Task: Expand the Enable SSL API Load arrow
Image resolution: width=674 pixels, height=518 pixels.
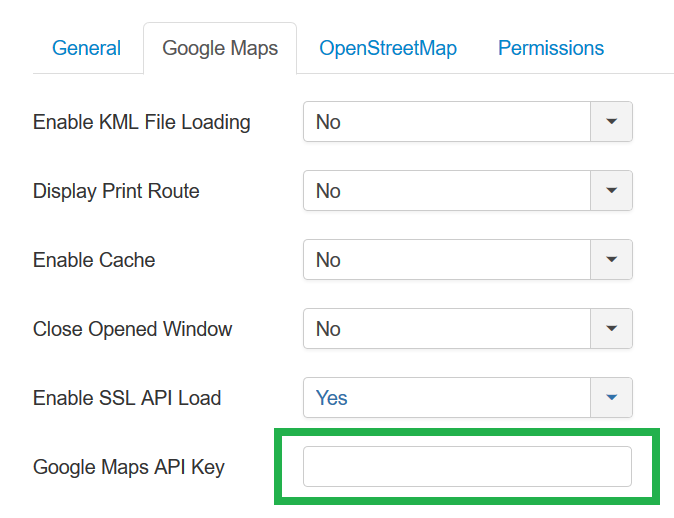Action: (612, 398)
